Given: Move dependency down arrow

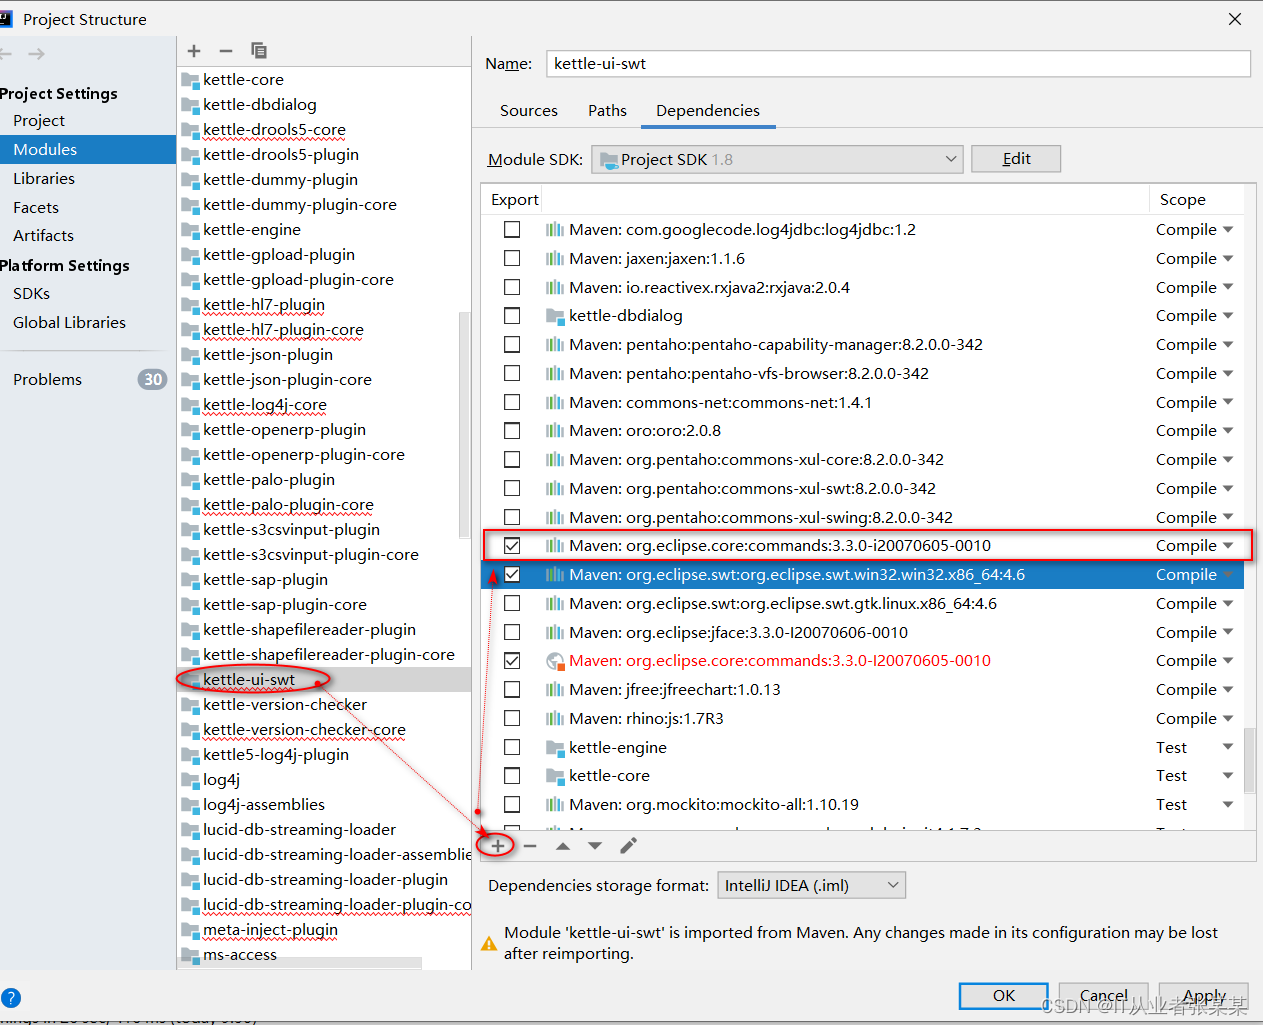Looking at the screenshot, I should pos(595,846).
